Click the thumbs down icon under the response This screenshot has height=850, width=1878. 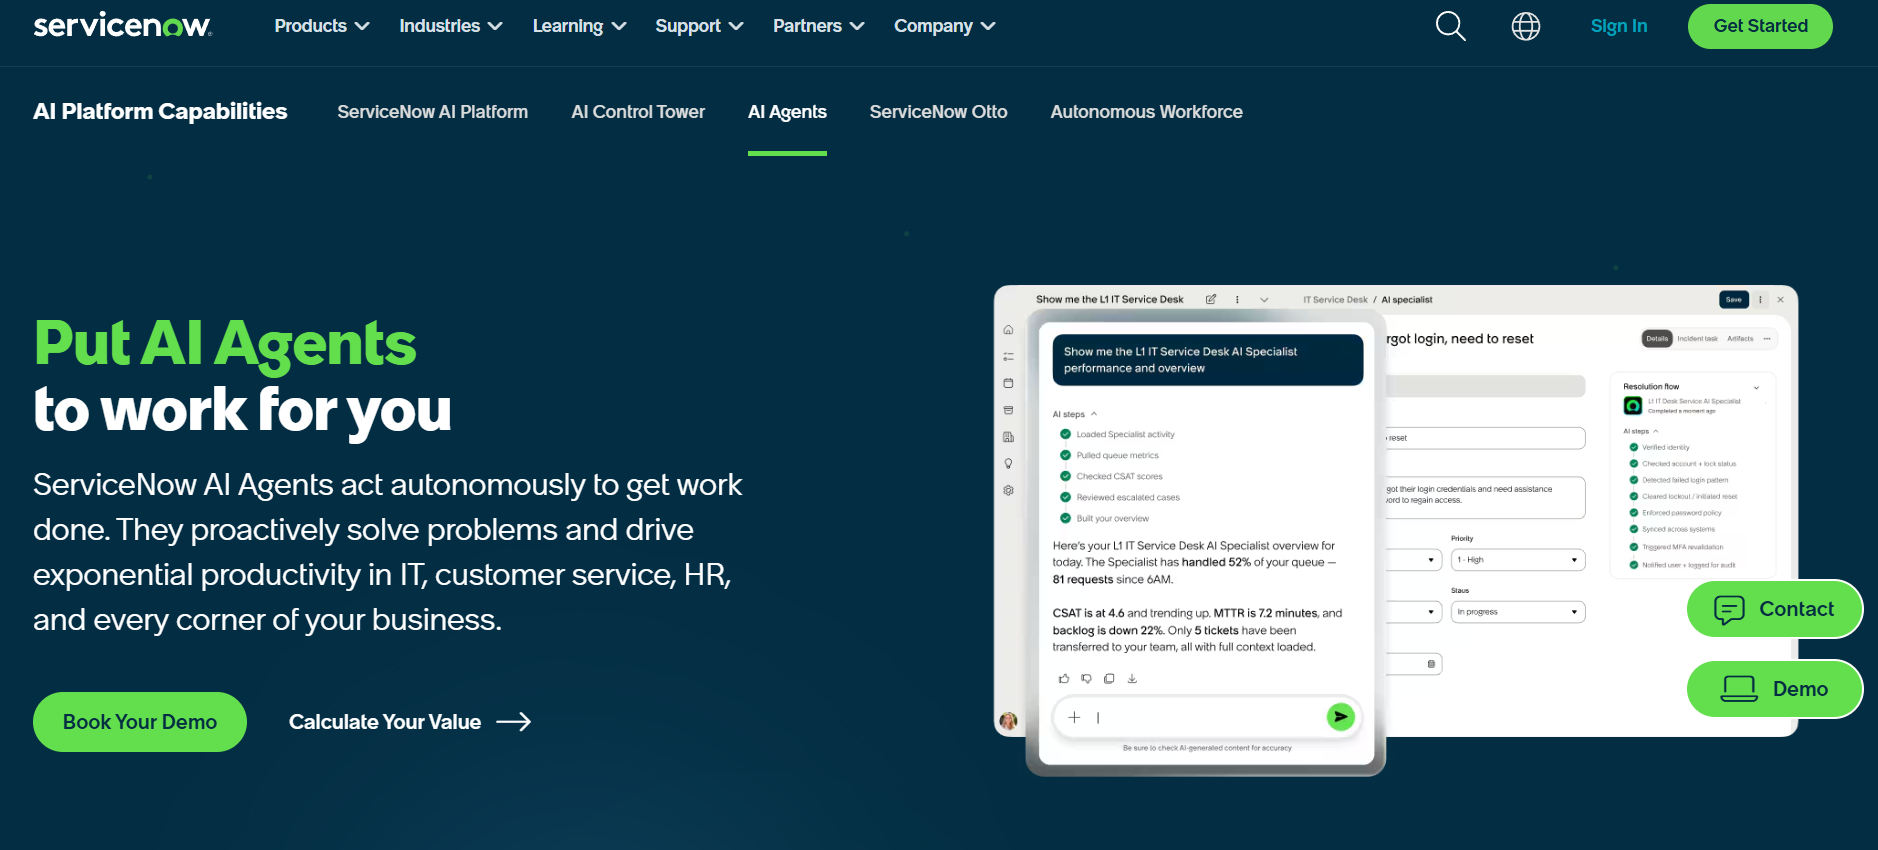point(1086,678)
